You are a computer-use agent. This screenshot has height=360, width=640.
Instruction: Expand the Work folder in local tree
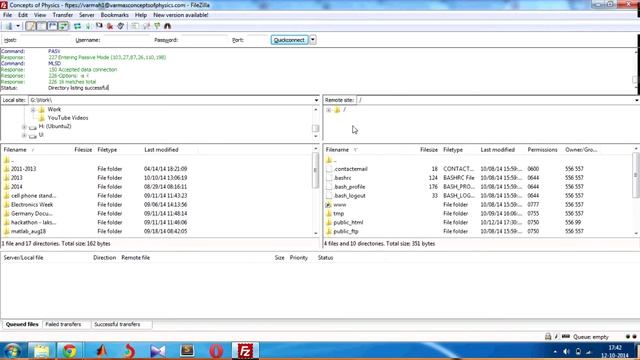(x=33, y=109)
